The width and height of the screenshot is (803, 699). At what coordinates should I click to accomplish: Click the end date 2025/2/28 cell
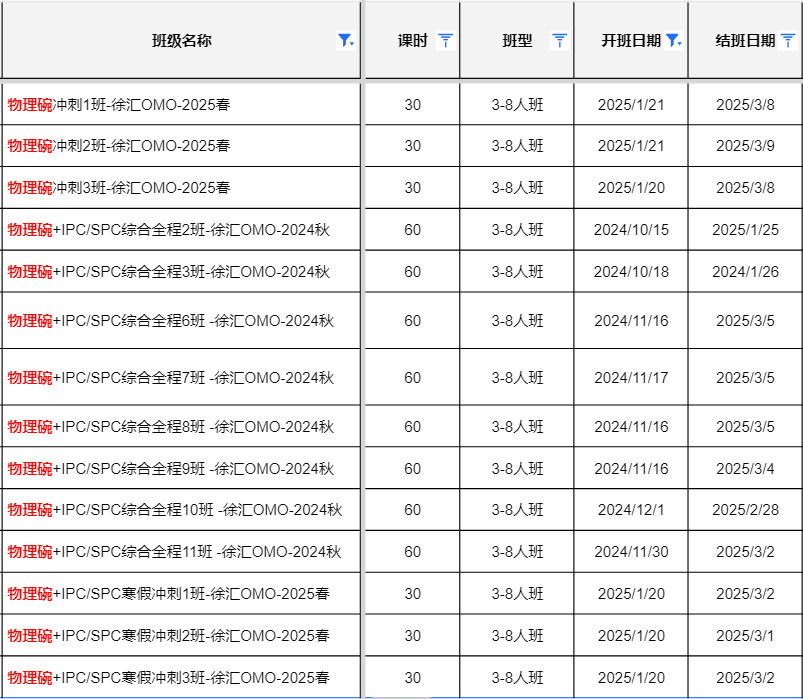pyautogui.click(x=745, y=510)
